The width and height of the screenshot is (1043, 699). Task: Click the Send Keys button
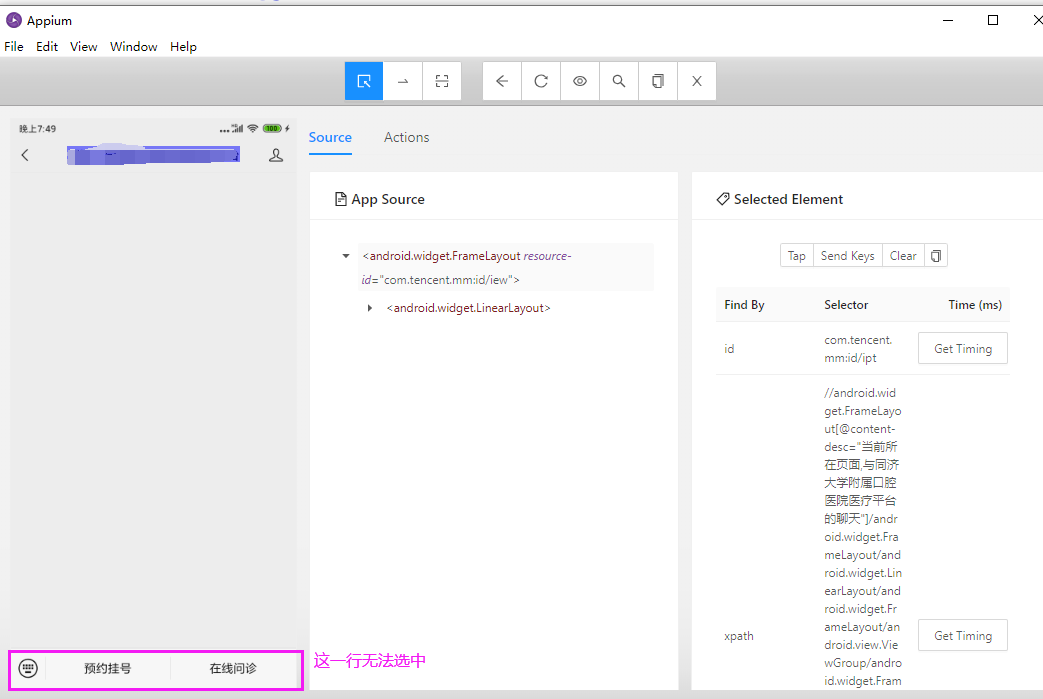coord(847,256)
